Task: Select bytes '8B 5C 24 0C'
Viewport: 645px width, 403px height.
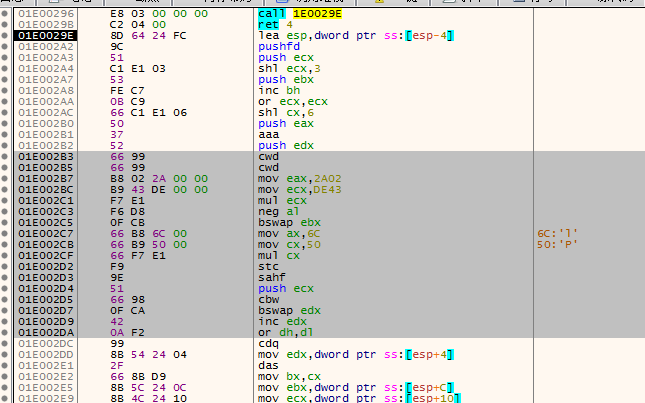Action: click(x=148, y=388)
